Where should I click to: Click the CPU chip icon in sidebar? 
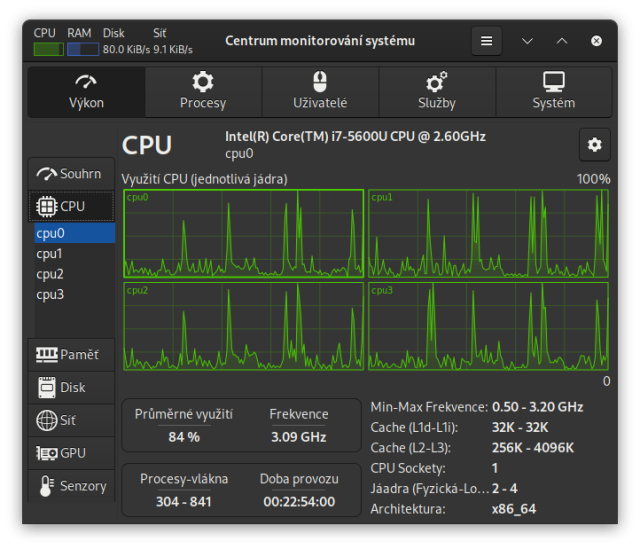click(47, 207)
